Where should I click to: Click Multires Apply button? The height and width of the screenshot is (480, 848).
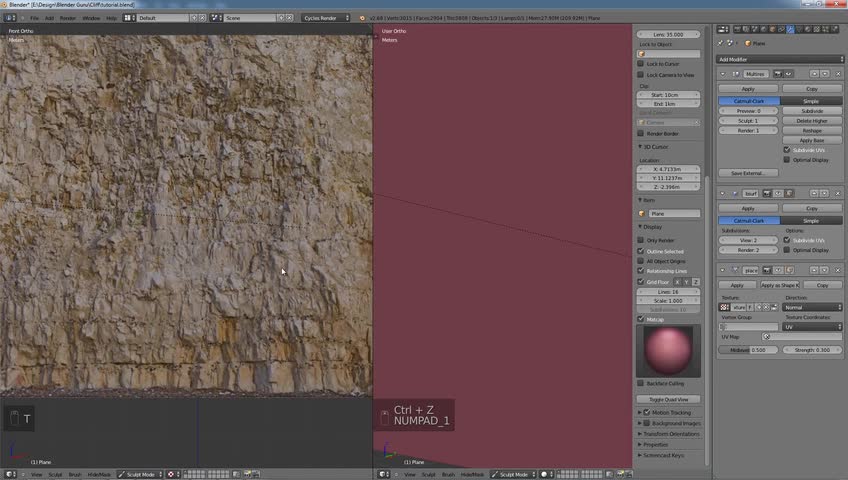click(x=748, y=89)
